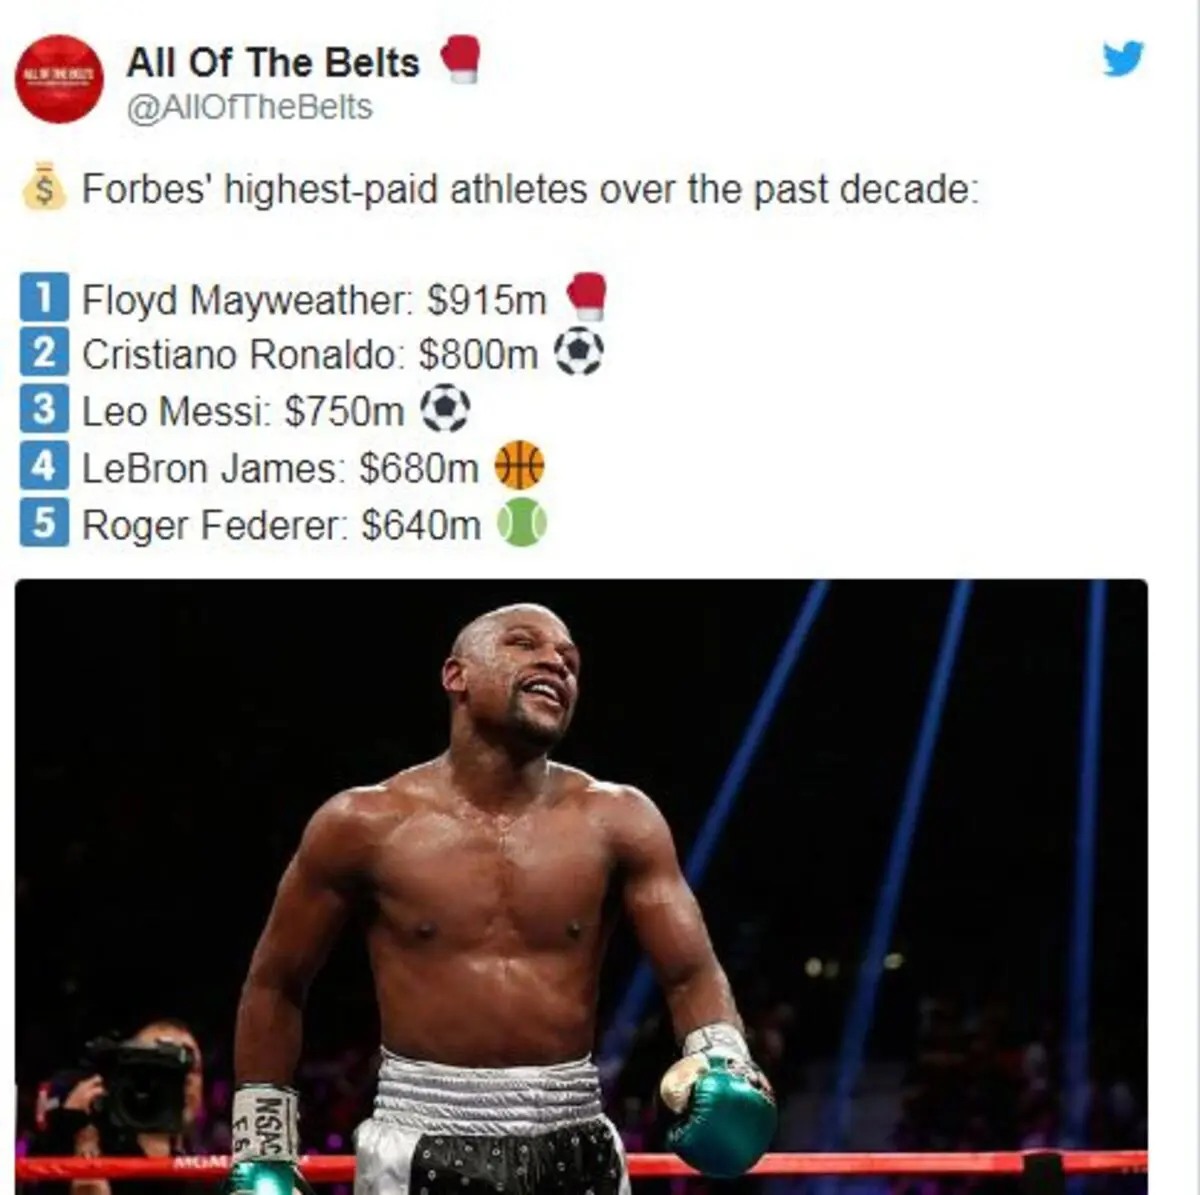Click the boxing glove beside account name
The image size is (1200, 1195).
(460, 59)
